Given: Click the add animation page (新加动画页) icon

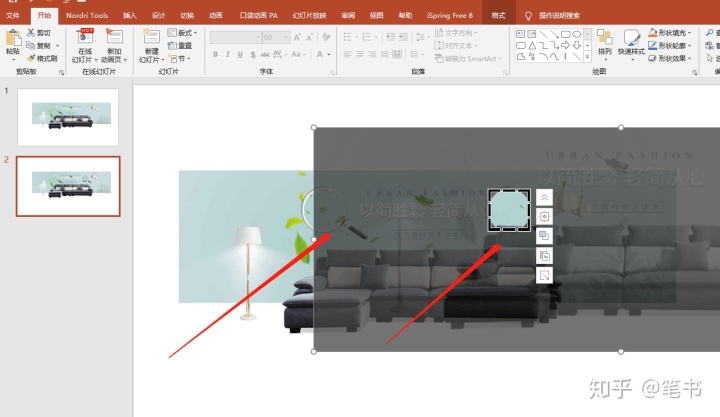Looking at the screenshot, I should click(x=114, y=37).
